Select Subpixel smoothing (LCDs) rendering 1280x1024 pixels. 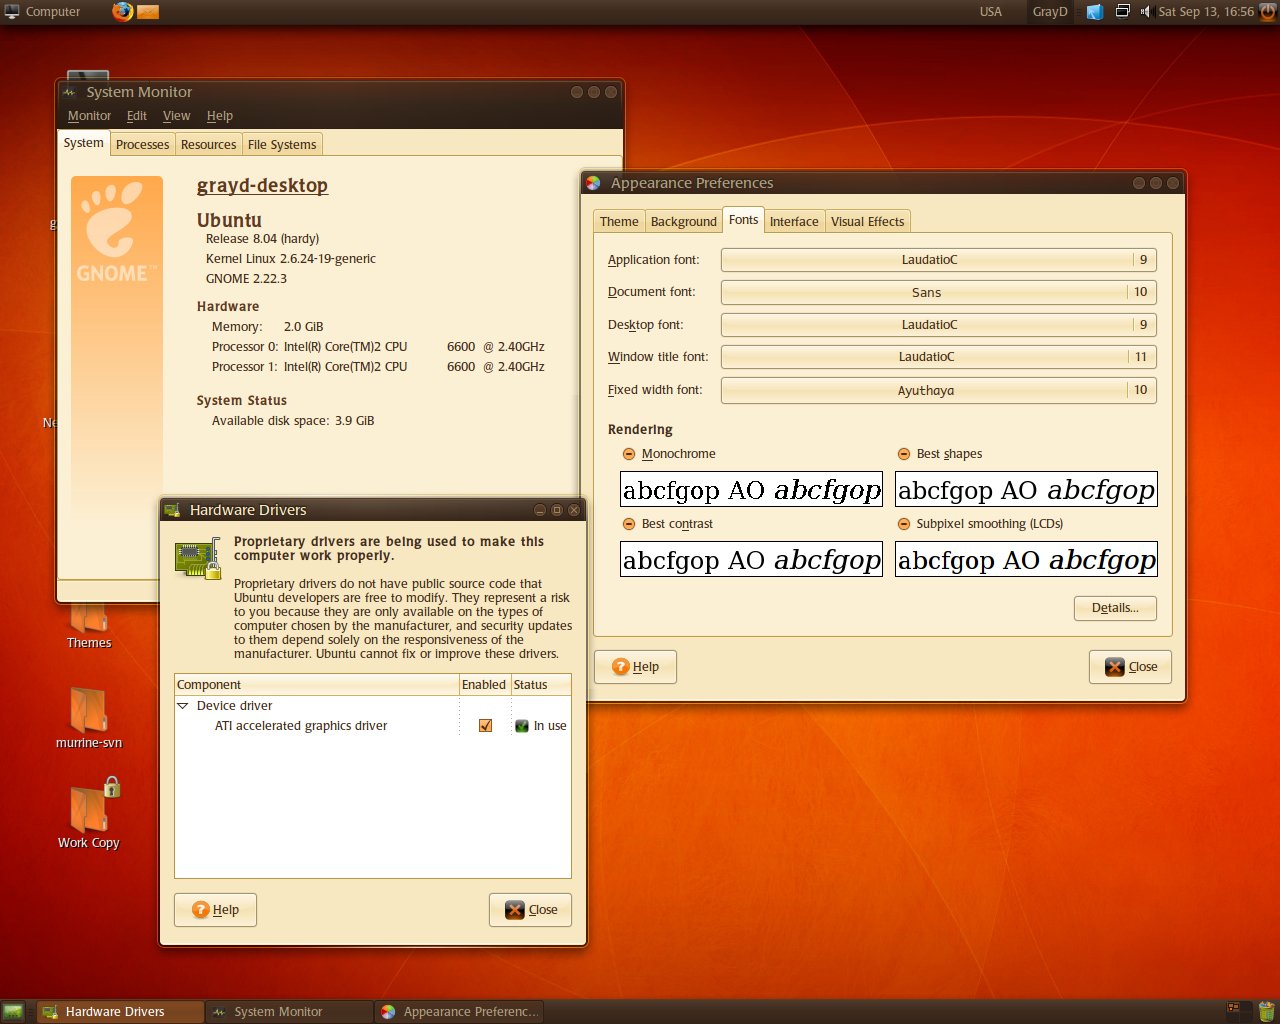pyautogui.click(x=904, y=524)
